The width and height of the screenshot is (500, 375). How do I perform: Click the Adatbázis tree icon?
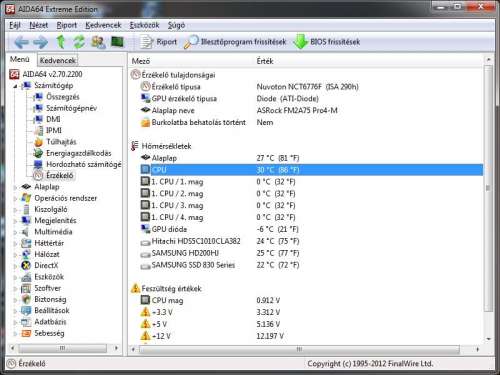point(26,322)
